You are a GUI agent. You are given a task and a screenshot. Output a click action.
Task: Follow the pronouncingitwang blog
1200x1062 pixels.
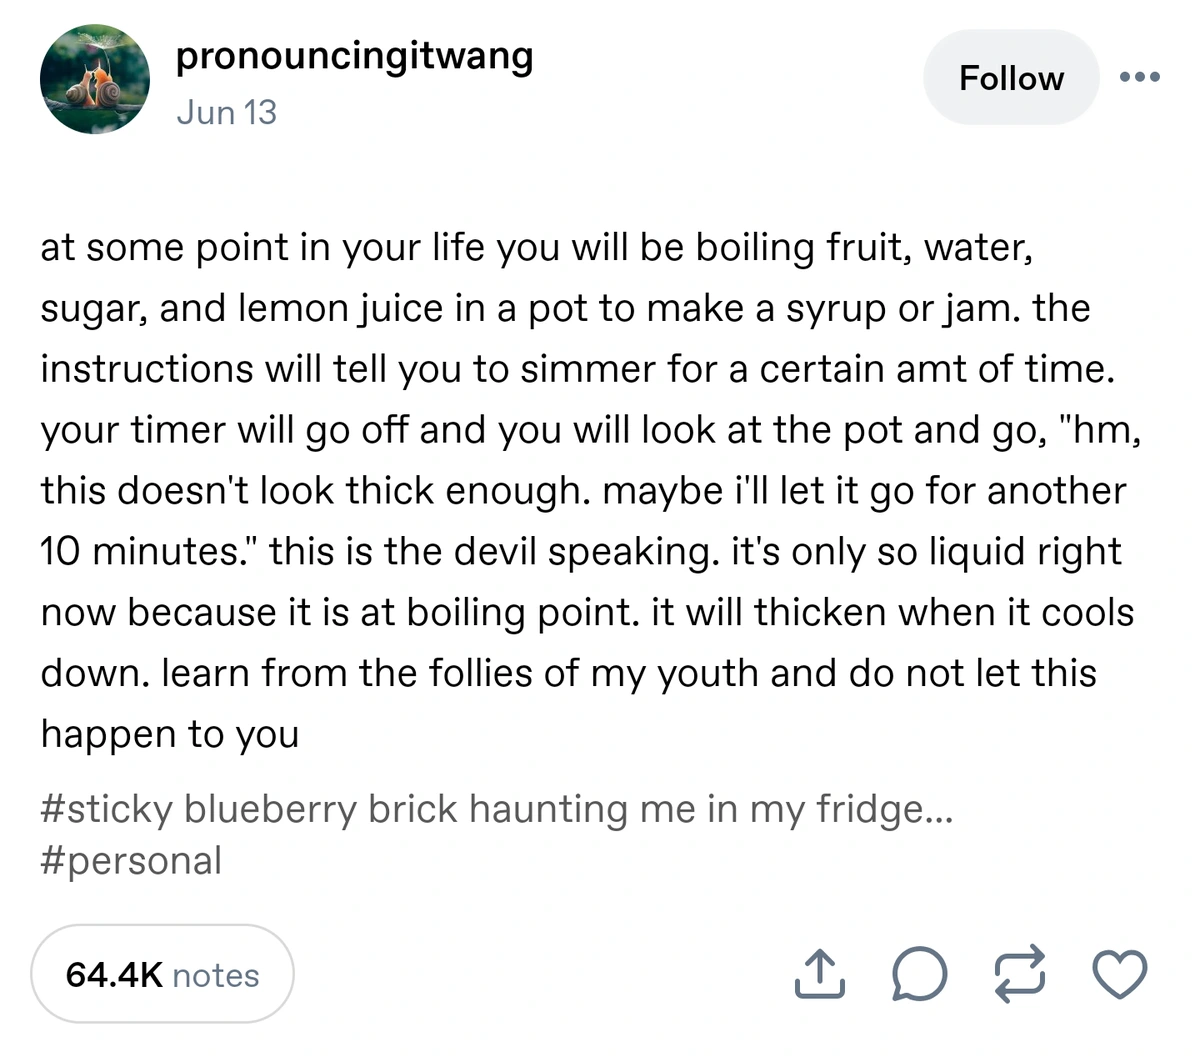click(1010, 78)
